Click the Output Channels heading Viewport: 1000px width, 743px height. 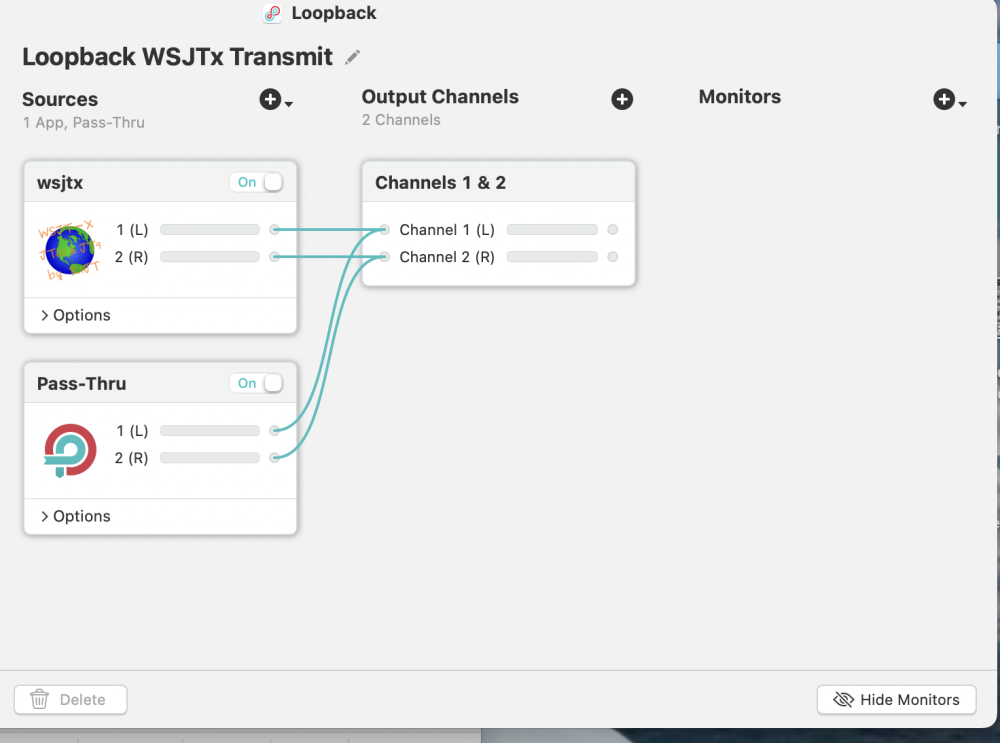pyautogui.click(x=440, y=97)
